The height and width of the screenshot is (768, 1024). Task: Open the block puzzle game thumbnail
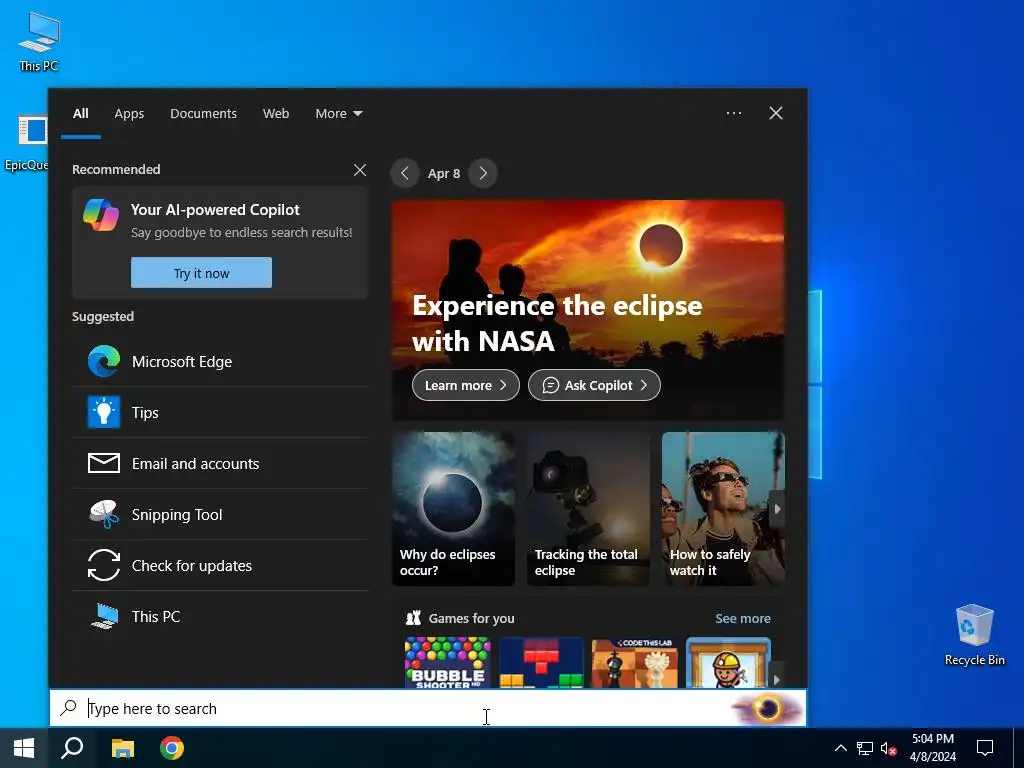click(x=541, y=662)
